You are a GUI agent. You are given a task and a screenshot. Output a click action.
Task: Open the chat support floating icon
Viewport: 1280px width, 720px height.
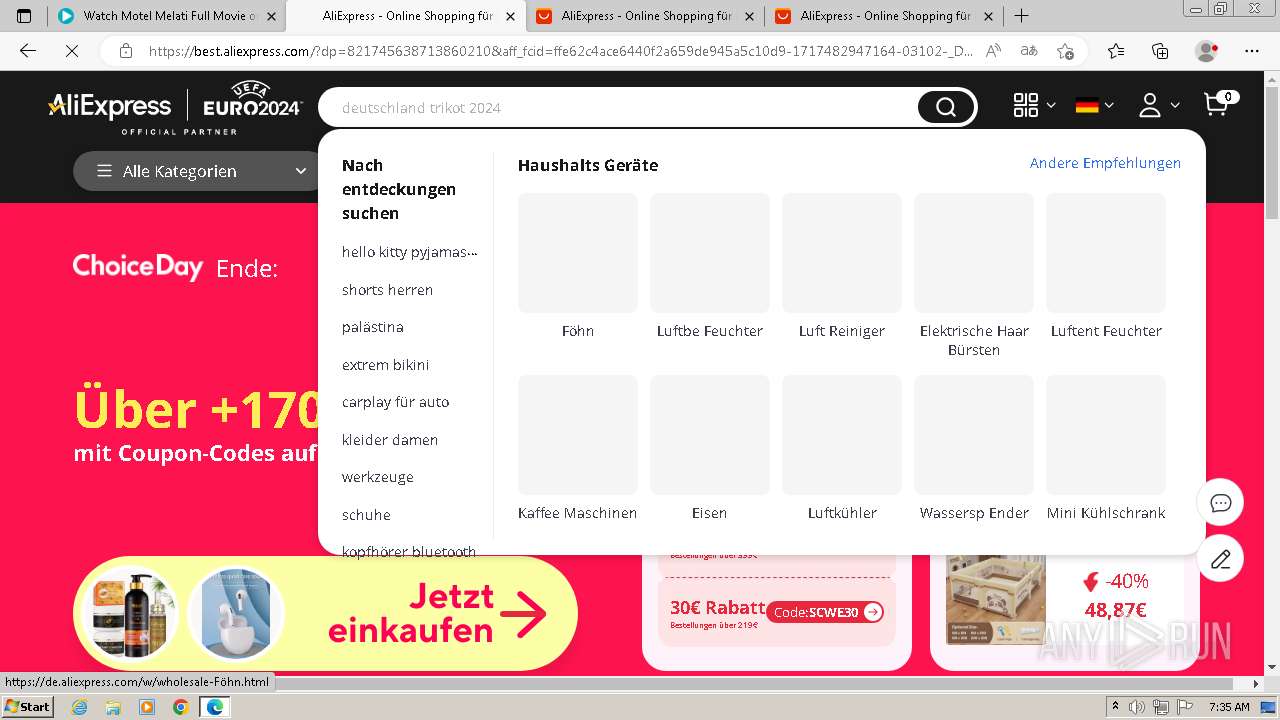[x=1220, y=503]
